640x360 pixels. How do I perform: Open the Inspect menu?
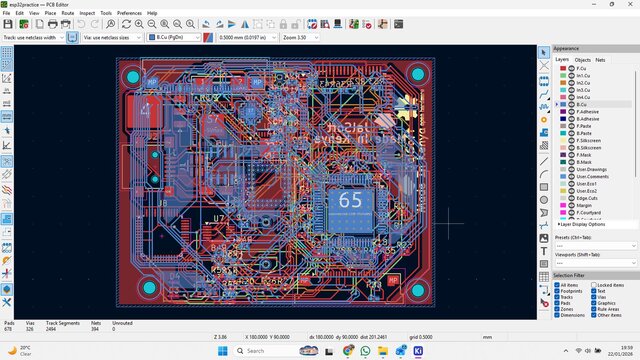(87, 13)
